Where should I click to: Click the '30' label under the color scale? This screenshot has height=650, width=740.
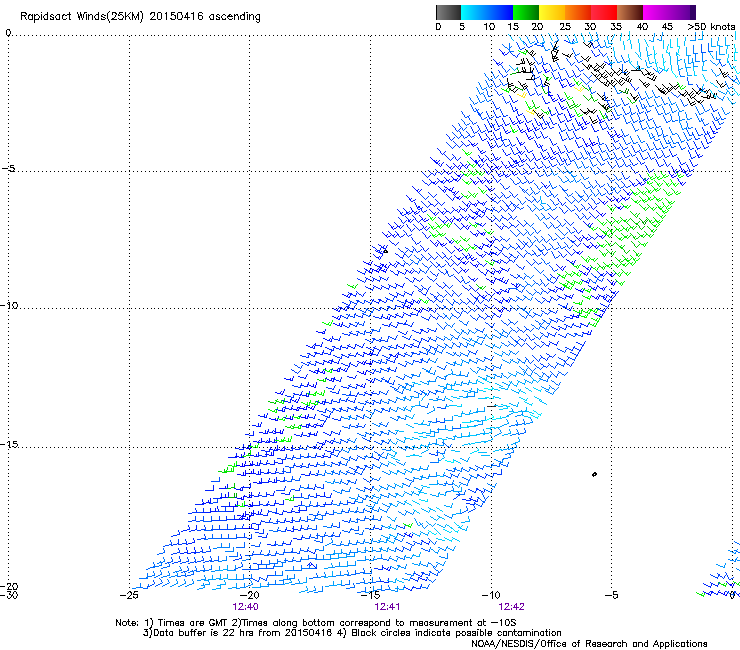pos(590,27)
